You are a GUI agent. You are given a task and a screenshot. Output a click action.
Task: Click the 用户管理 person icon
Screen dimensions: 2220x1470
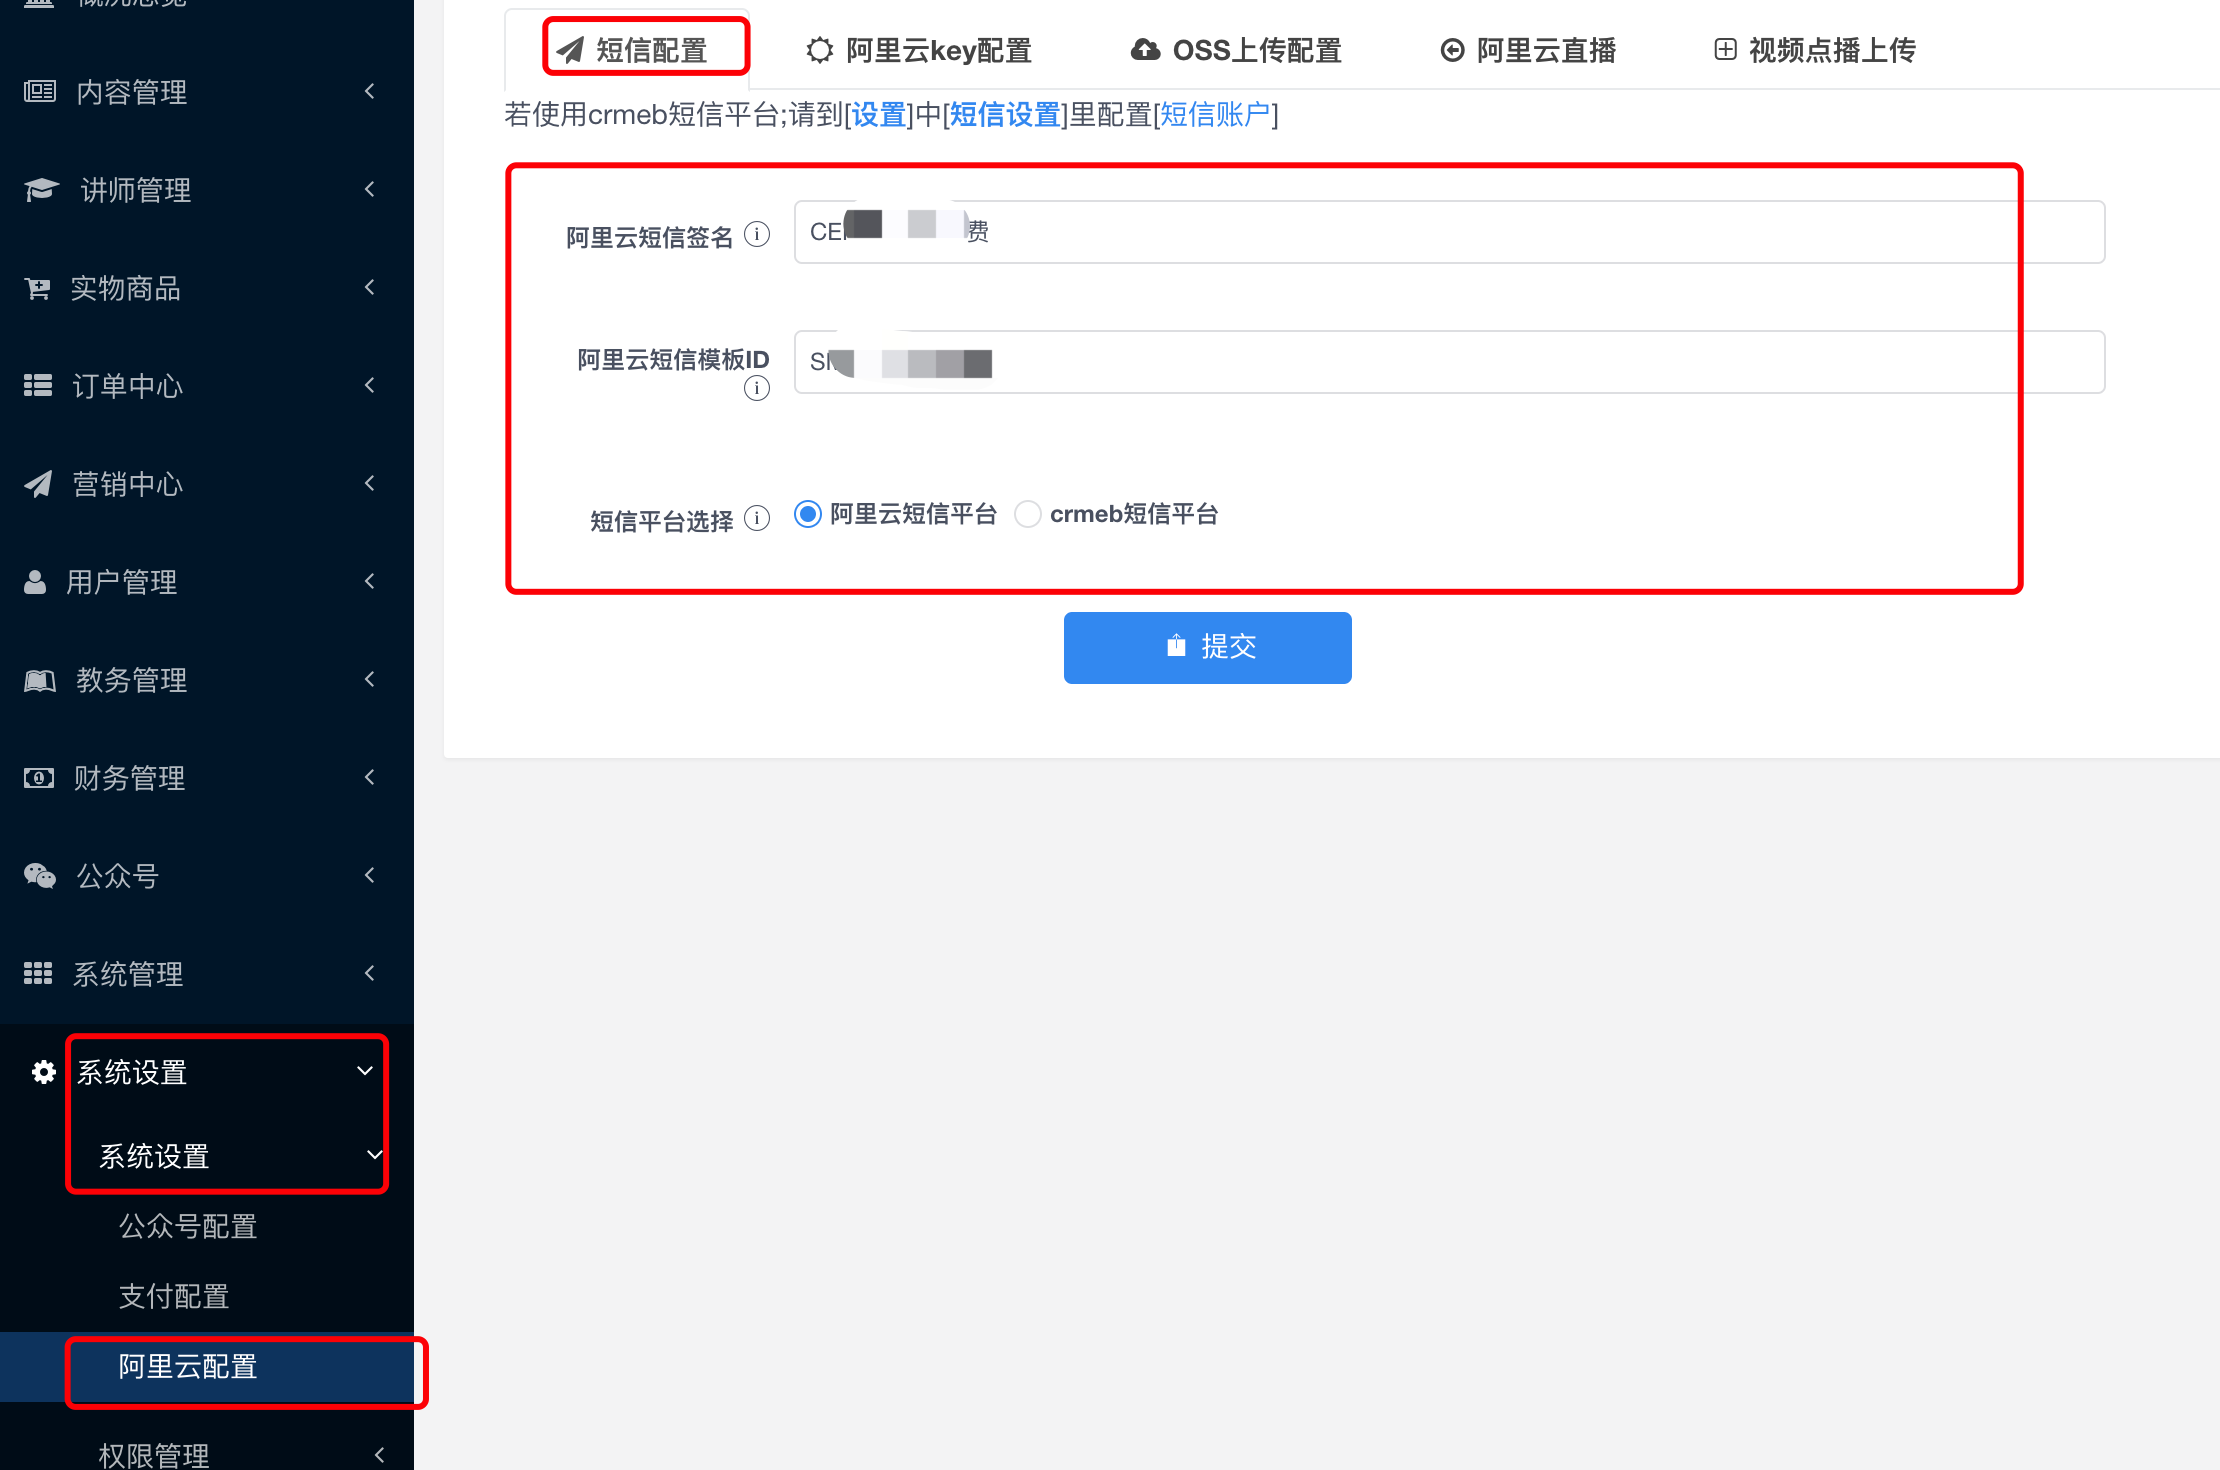point(35,582)
